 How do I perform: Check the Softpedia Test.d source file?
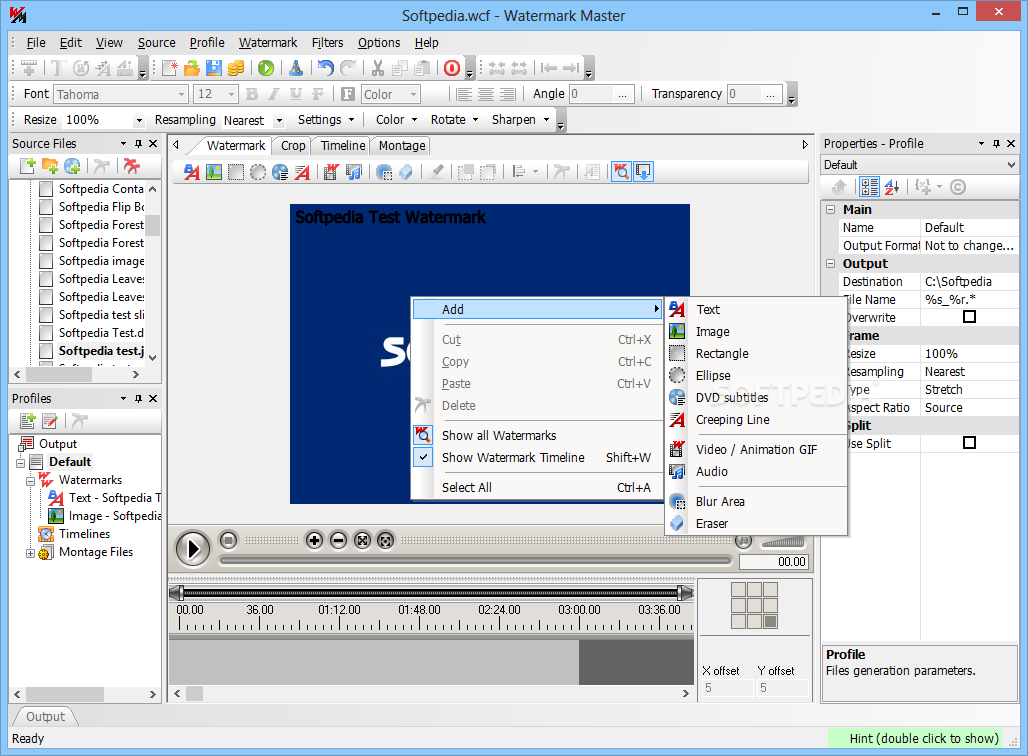(x=46, y=333)
